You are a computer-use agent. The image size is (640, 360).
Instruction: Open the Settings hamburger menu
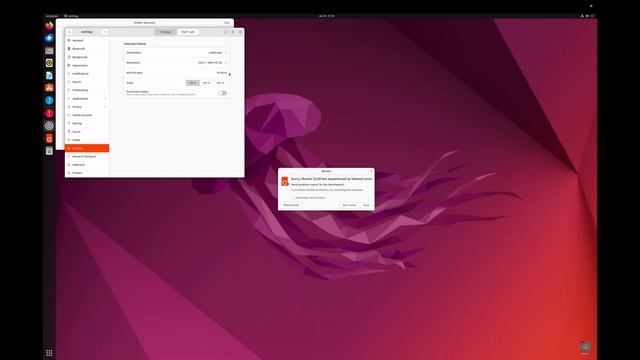104,32
